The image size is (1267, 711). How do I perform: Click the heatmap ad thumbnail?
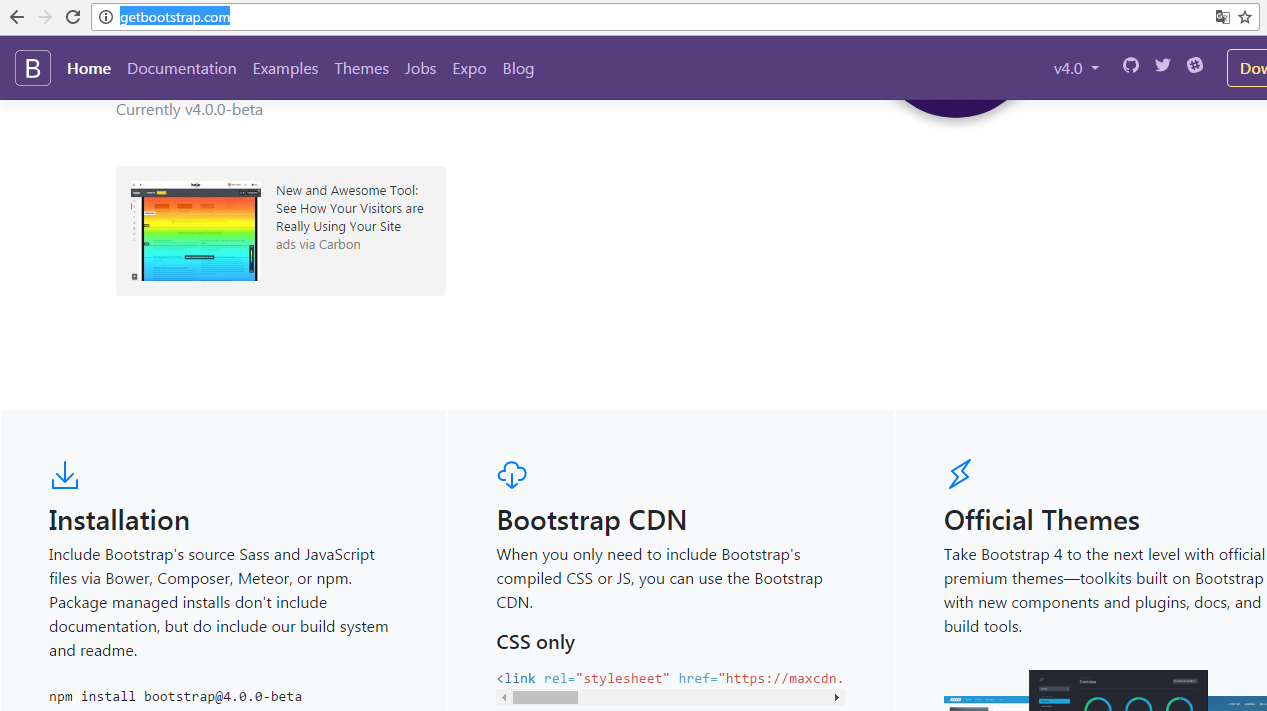pyautogui.click(x=195, y=231)
